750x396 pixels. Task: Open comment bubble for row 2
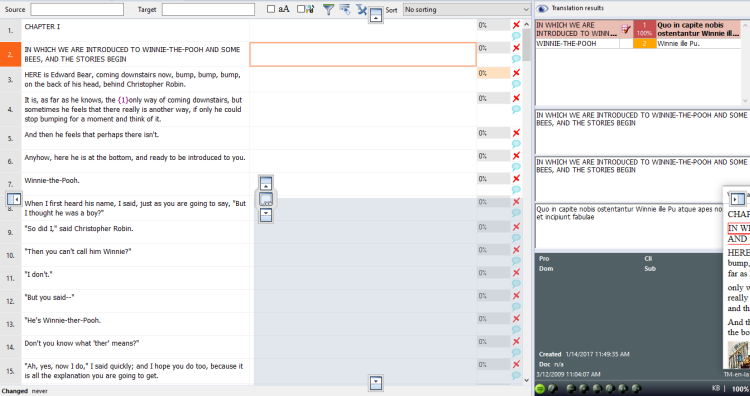coord(516,59)
